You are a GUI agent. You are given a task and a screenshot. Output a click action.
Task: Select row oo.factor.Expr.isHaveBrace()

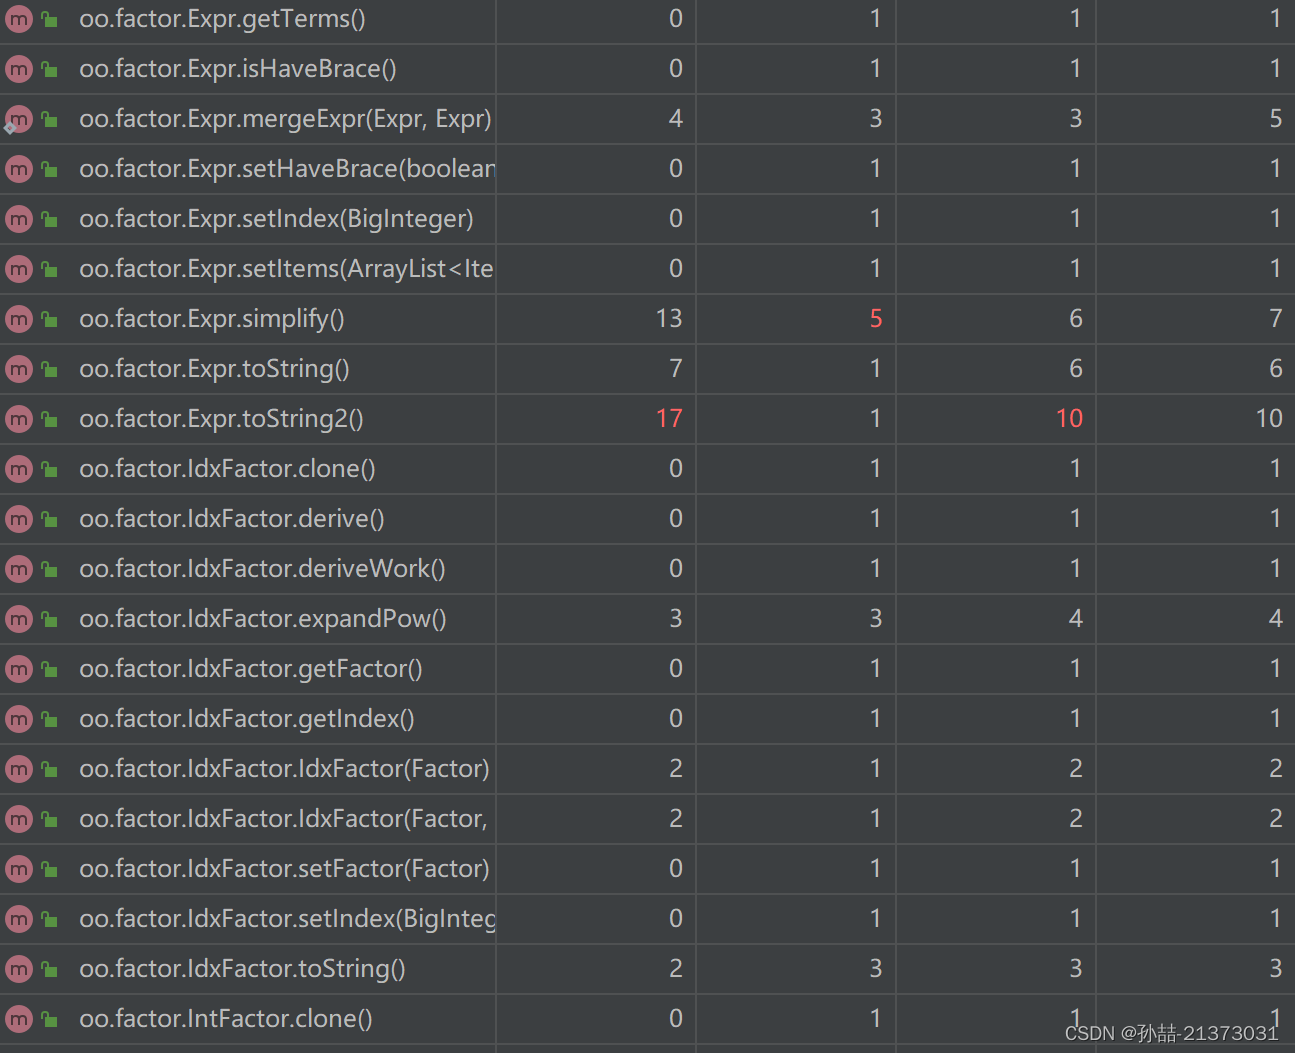pyautogui.click(x=647, y=69)
